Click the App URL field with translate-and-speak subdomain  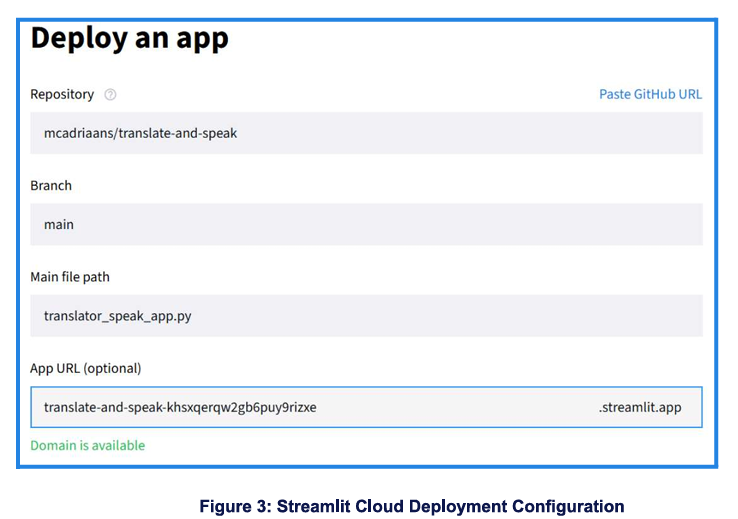pyautogui.click(x=366, y=407)
